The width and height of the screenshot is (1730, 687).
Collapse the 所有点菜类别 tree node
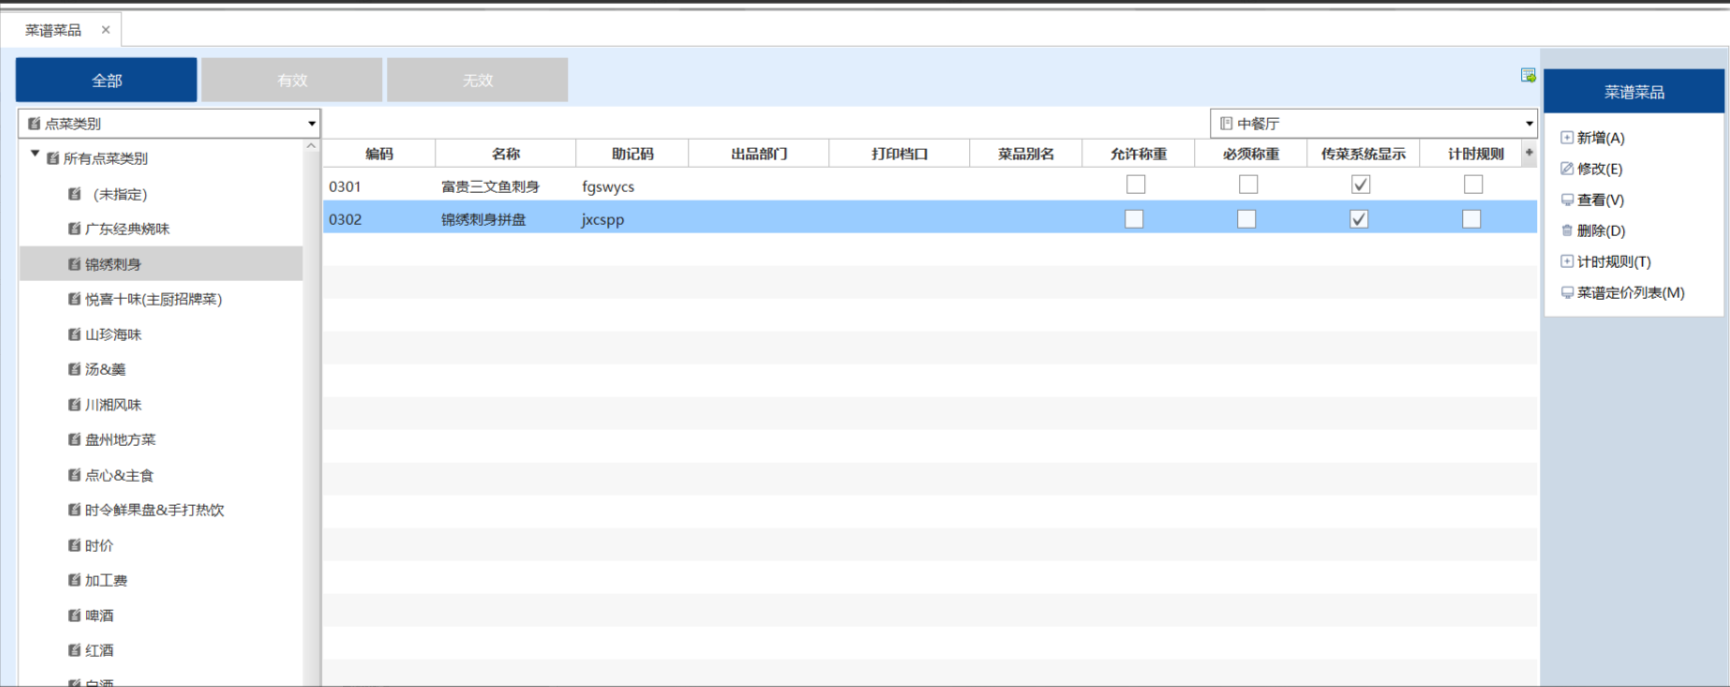[35, 155]
